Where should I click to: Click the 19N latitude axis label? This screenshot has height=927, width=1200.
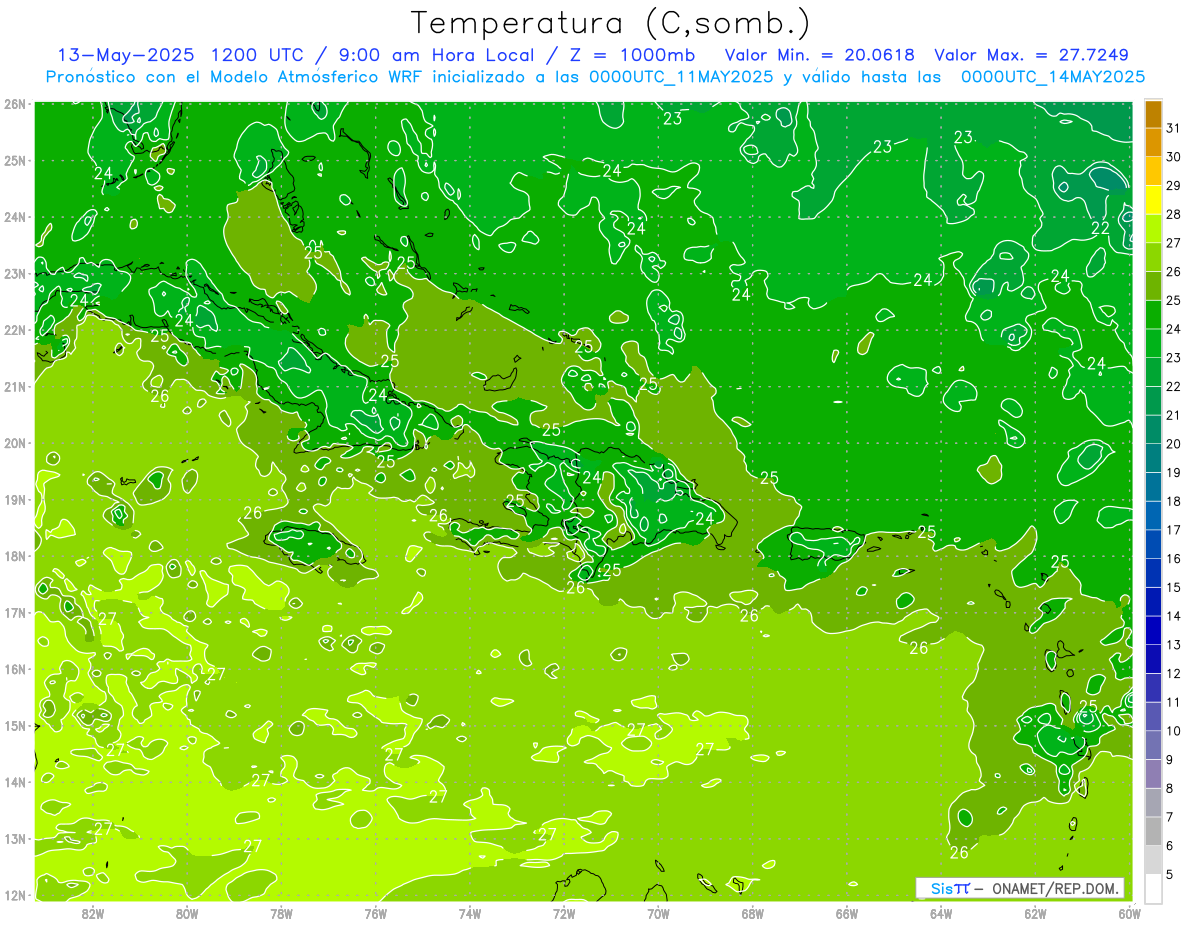(14, 500)
